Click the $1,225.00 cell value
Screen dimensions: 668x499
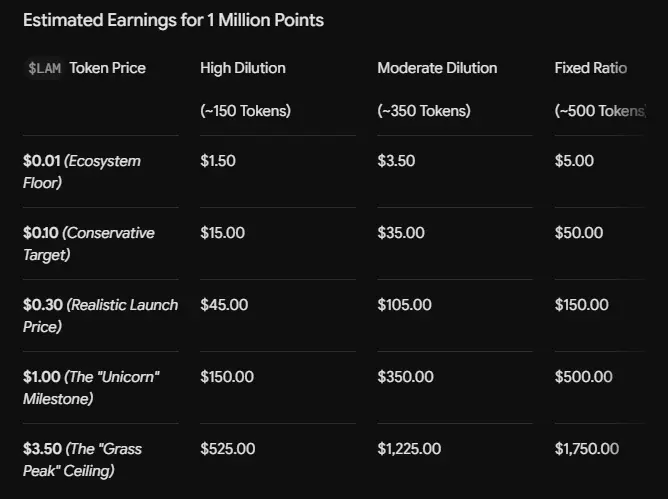click(x=409, y=449)
